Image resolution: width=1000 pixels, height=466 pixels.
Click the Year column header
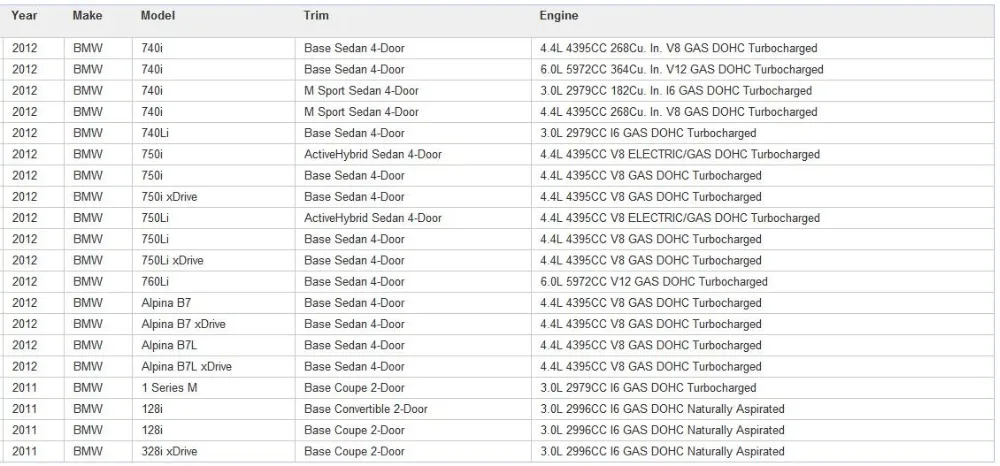pyautogui.click(x=24, y=15)
